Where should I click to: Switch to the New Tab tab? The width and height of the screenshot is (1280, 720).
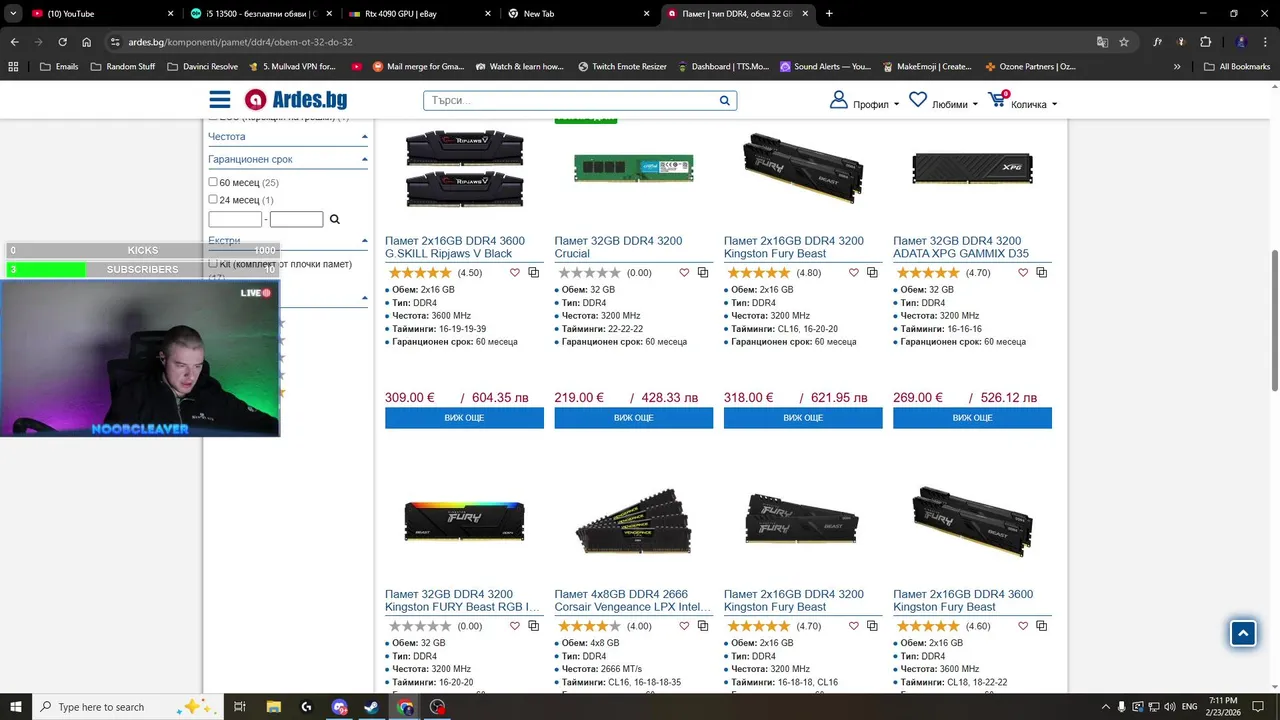point(578,14)
